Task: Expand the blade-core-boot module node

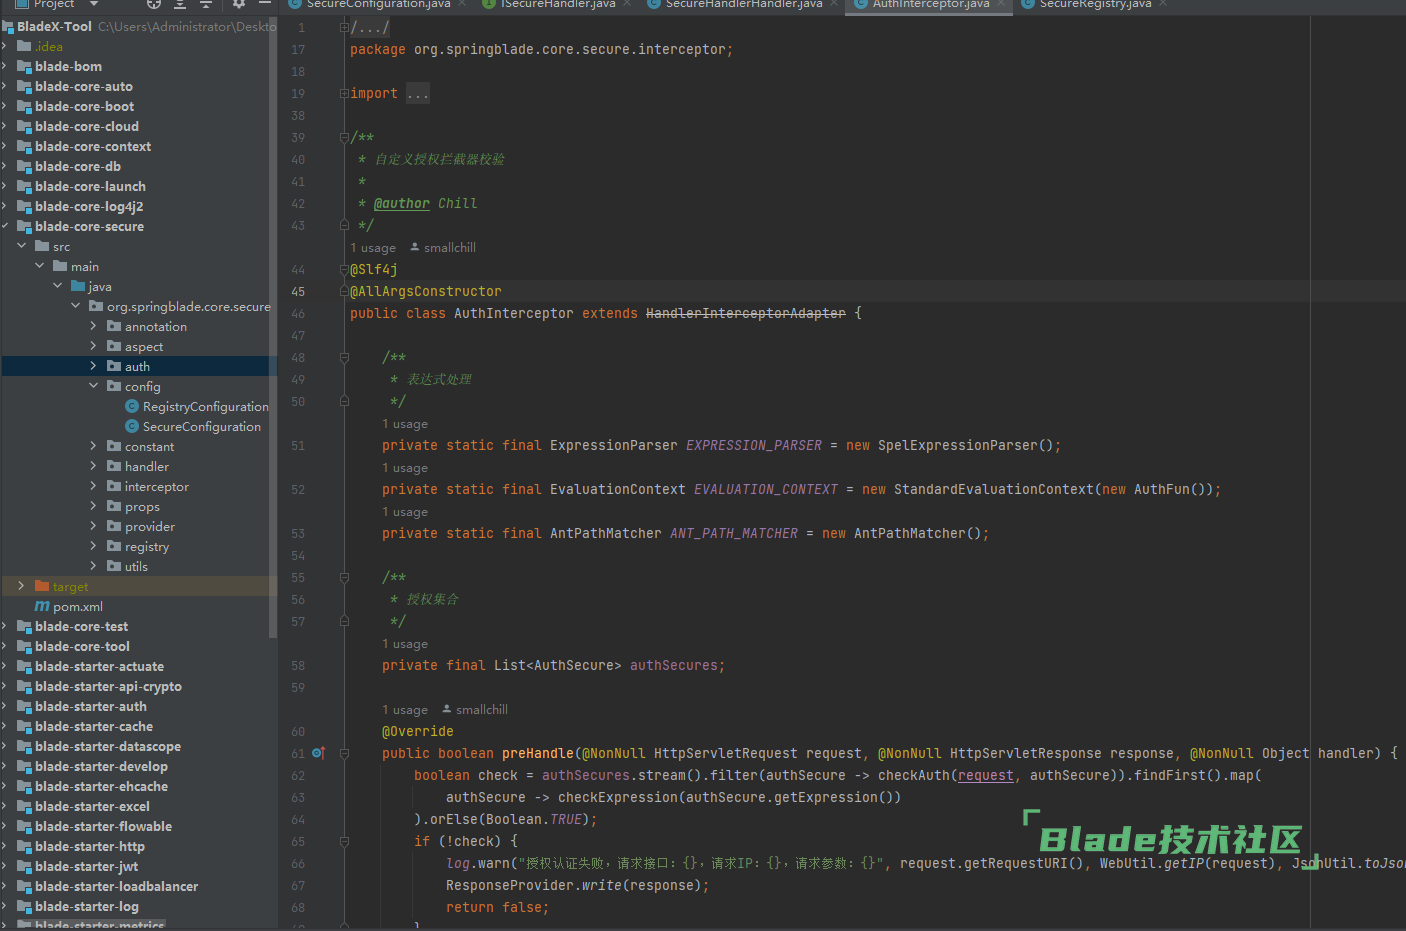Action: click(x=5, y=106)
